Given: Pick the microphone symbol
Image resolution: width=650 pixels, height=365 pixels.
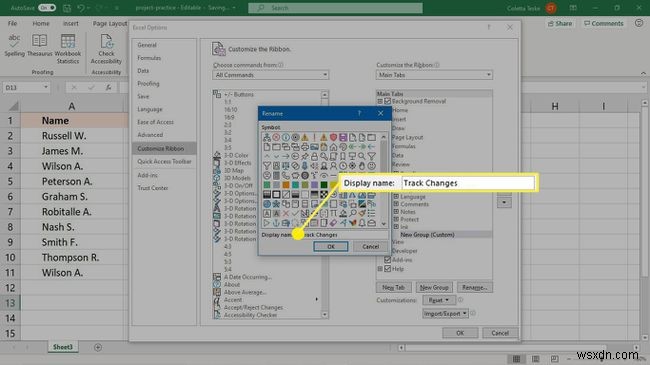Looking at the screenshot, I should click(305, 165).
